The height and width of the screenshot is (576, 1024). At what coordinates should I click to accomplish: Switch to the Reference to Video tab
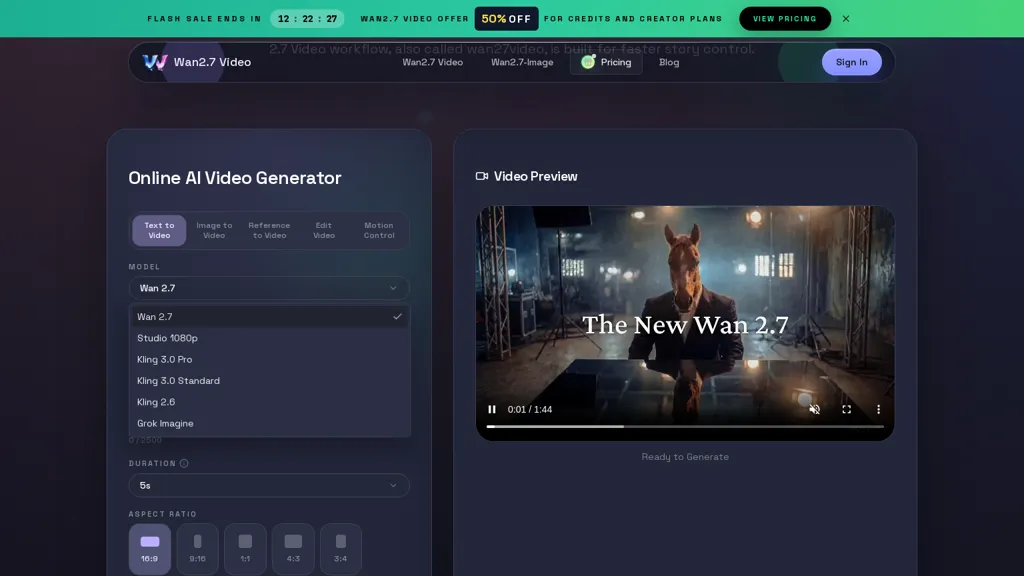point(269,231)
